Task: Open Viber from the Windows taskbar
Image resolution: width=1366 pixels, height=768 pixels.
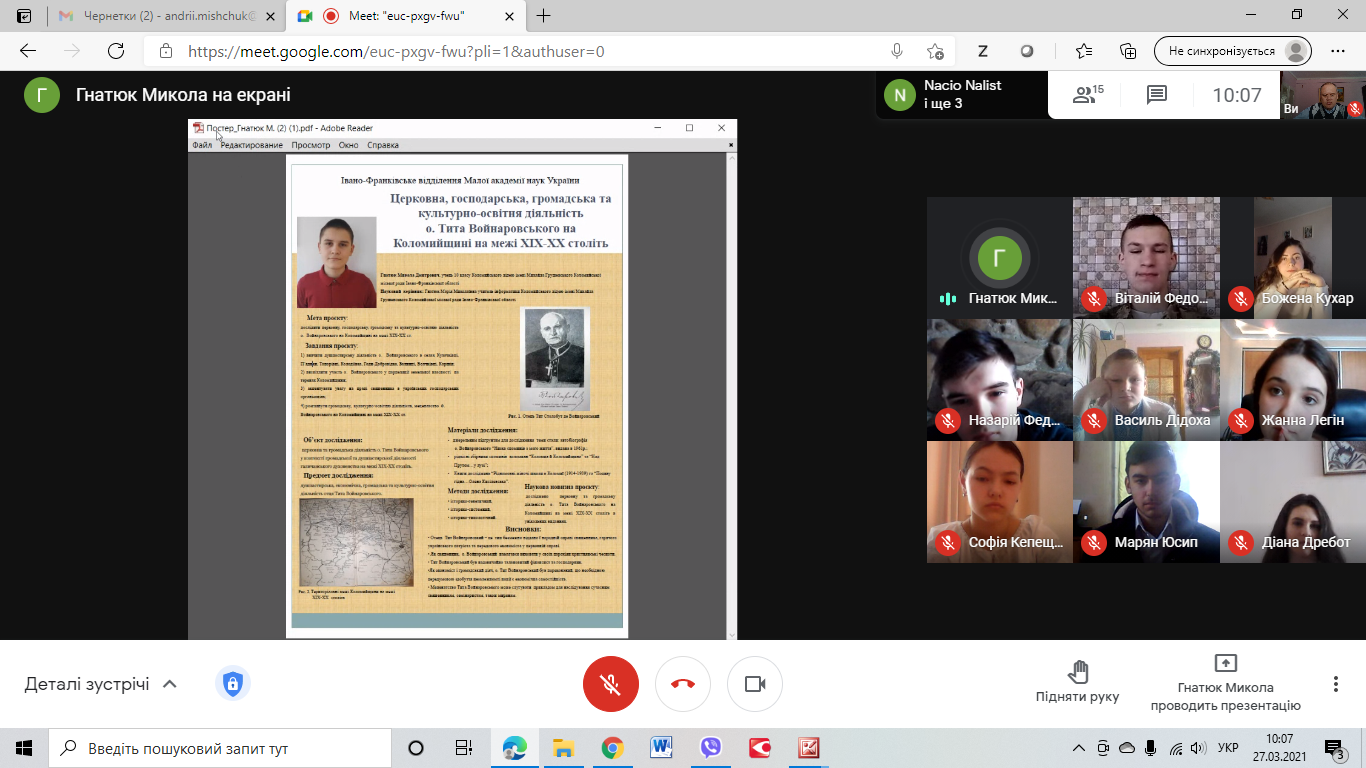Action: point(711,748)
